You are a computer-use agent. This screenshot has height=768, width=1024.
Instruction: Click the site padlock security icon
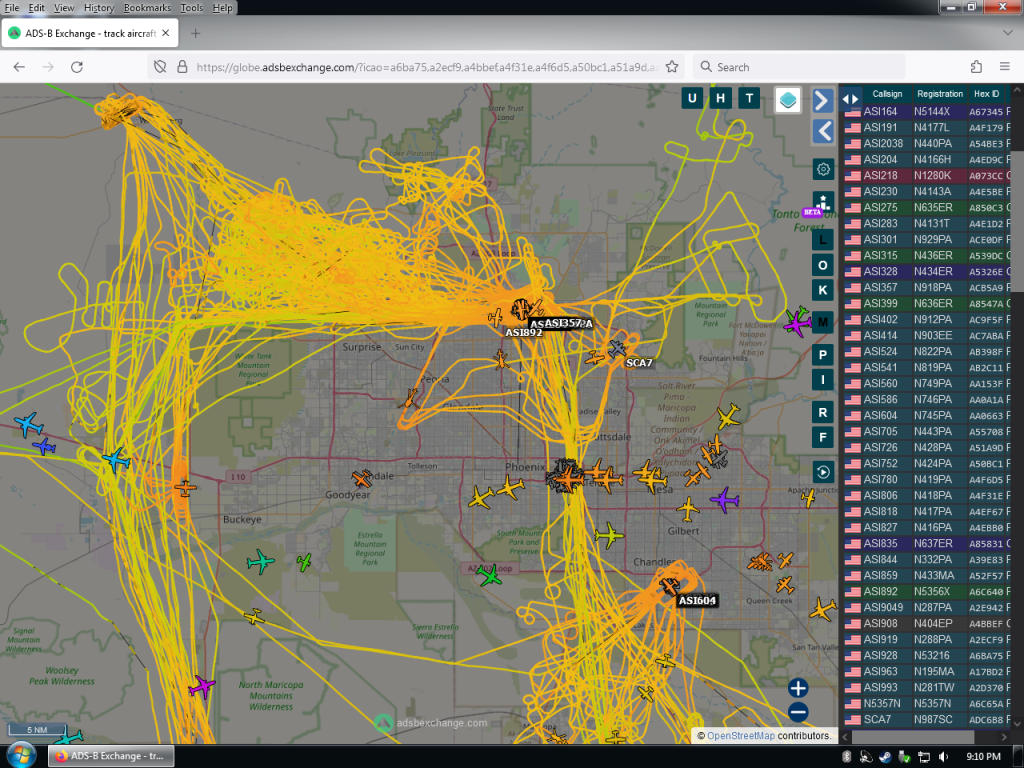(x=182, y=67)
